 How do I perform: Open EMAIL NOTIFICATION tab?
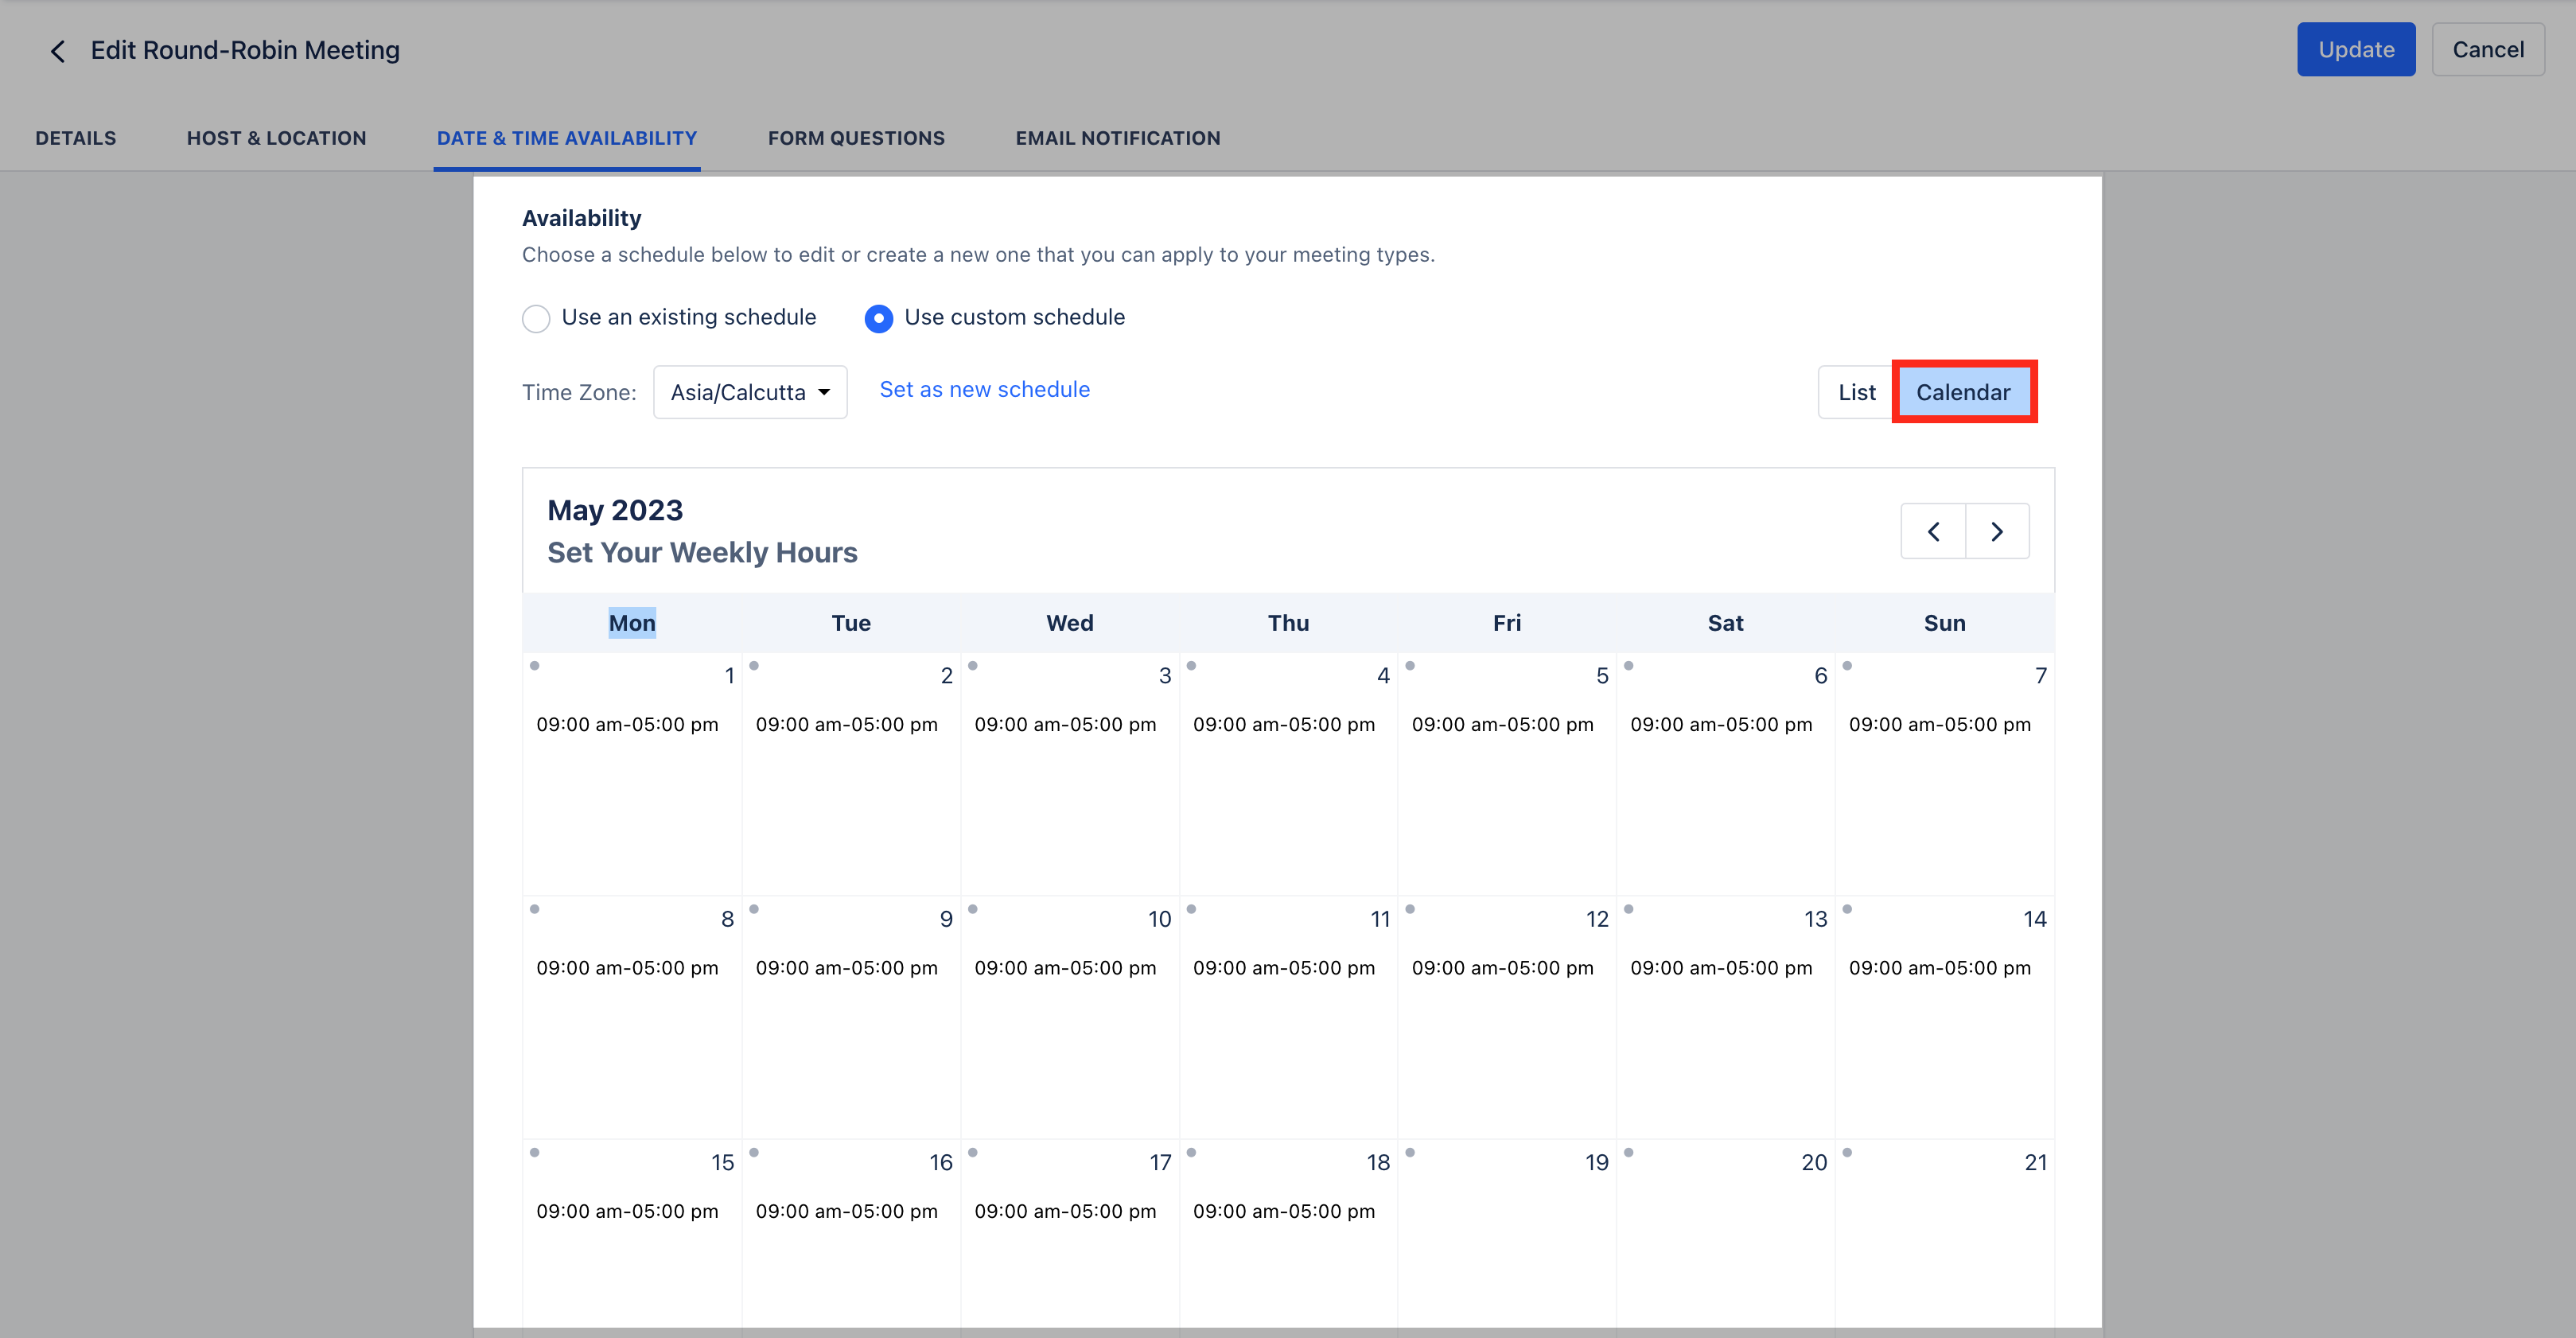(x=1118, y=138)
